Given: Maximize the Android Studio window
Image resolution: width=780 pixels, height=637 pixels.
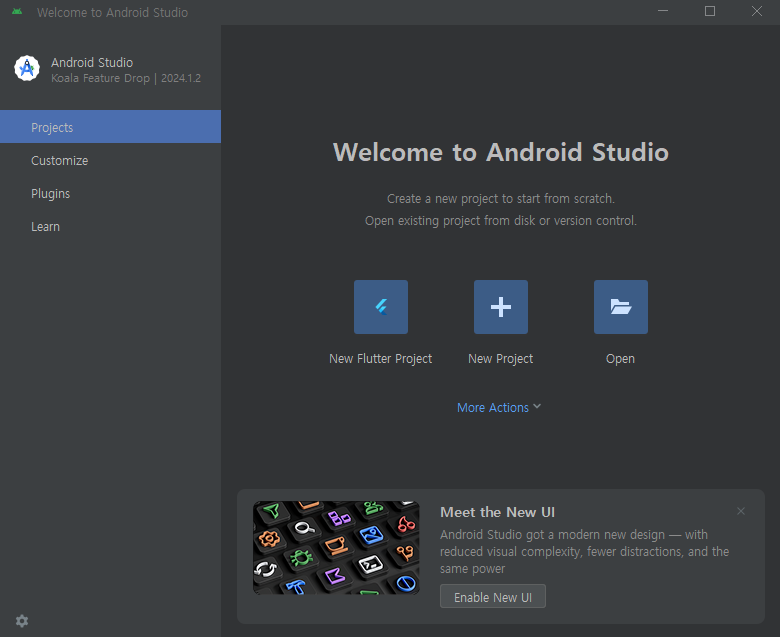Looking at the screenshot, I should point(710,11).
